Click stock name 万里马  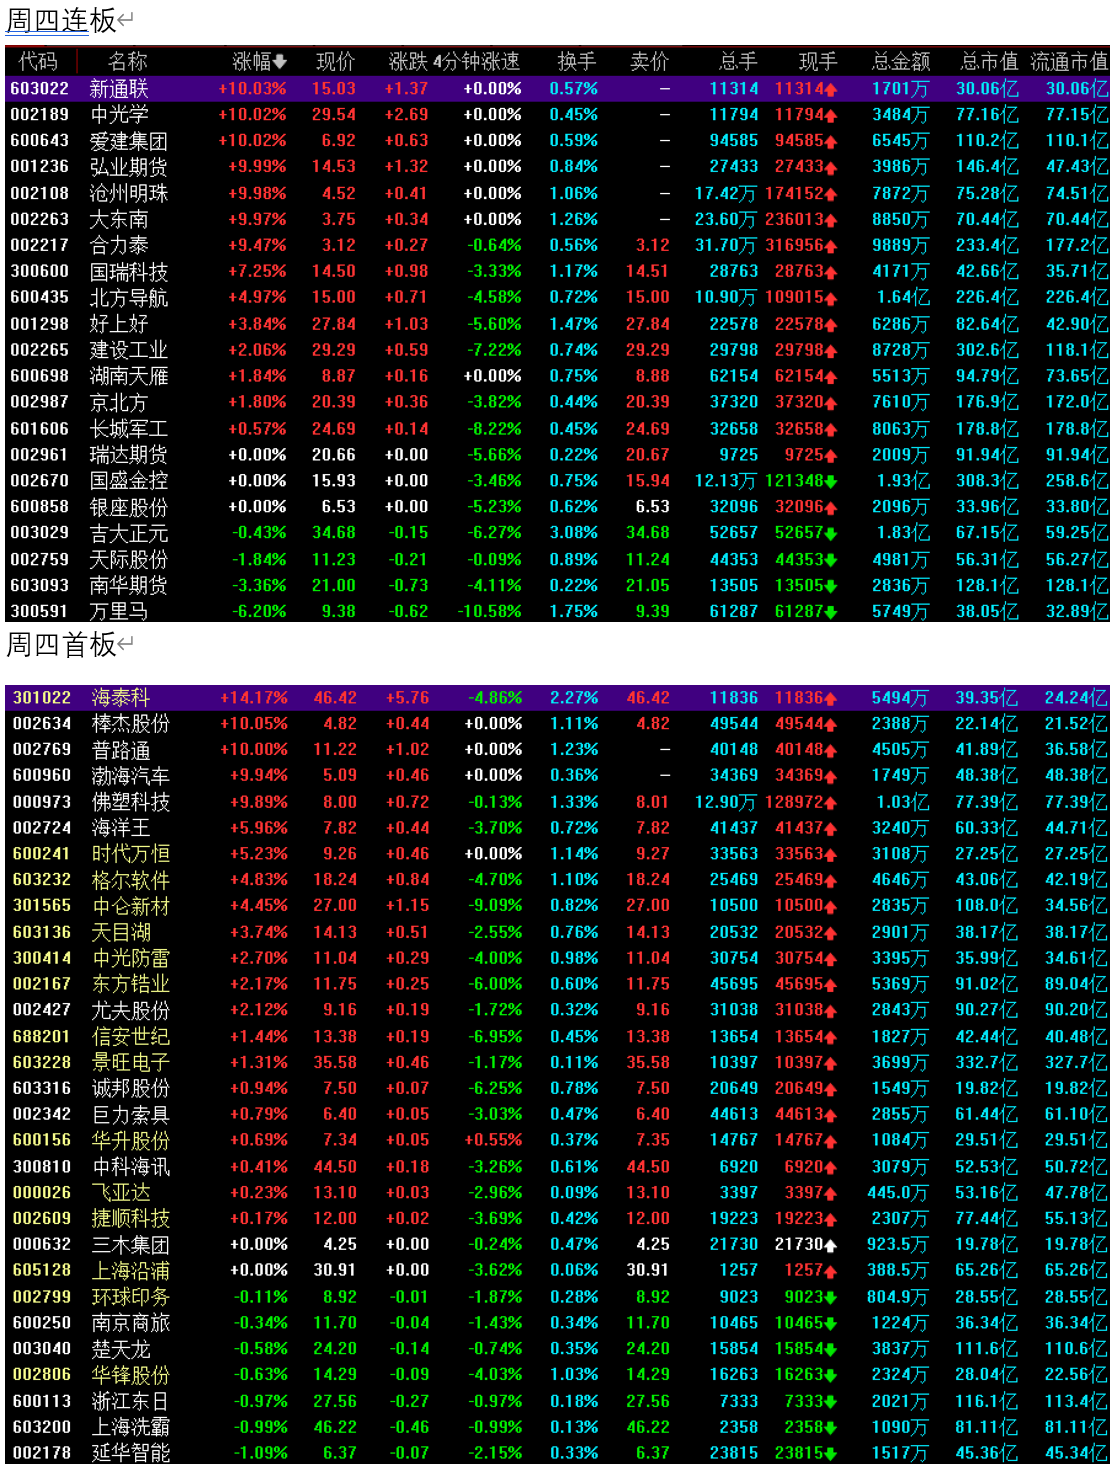click(119, 611)
